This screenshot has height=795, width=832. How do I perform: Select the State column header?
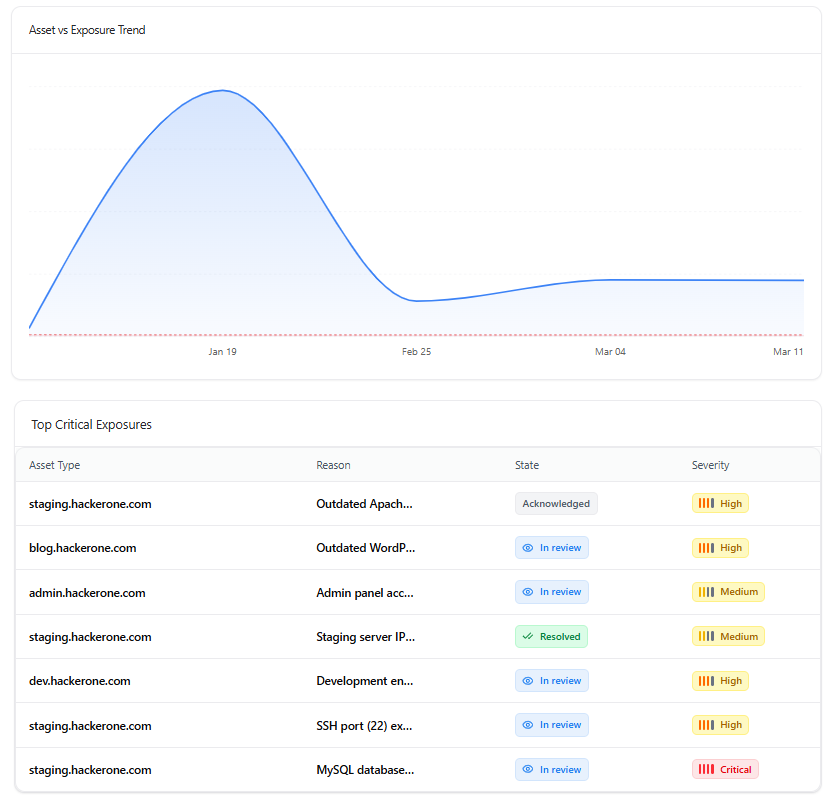click(527, 465)
